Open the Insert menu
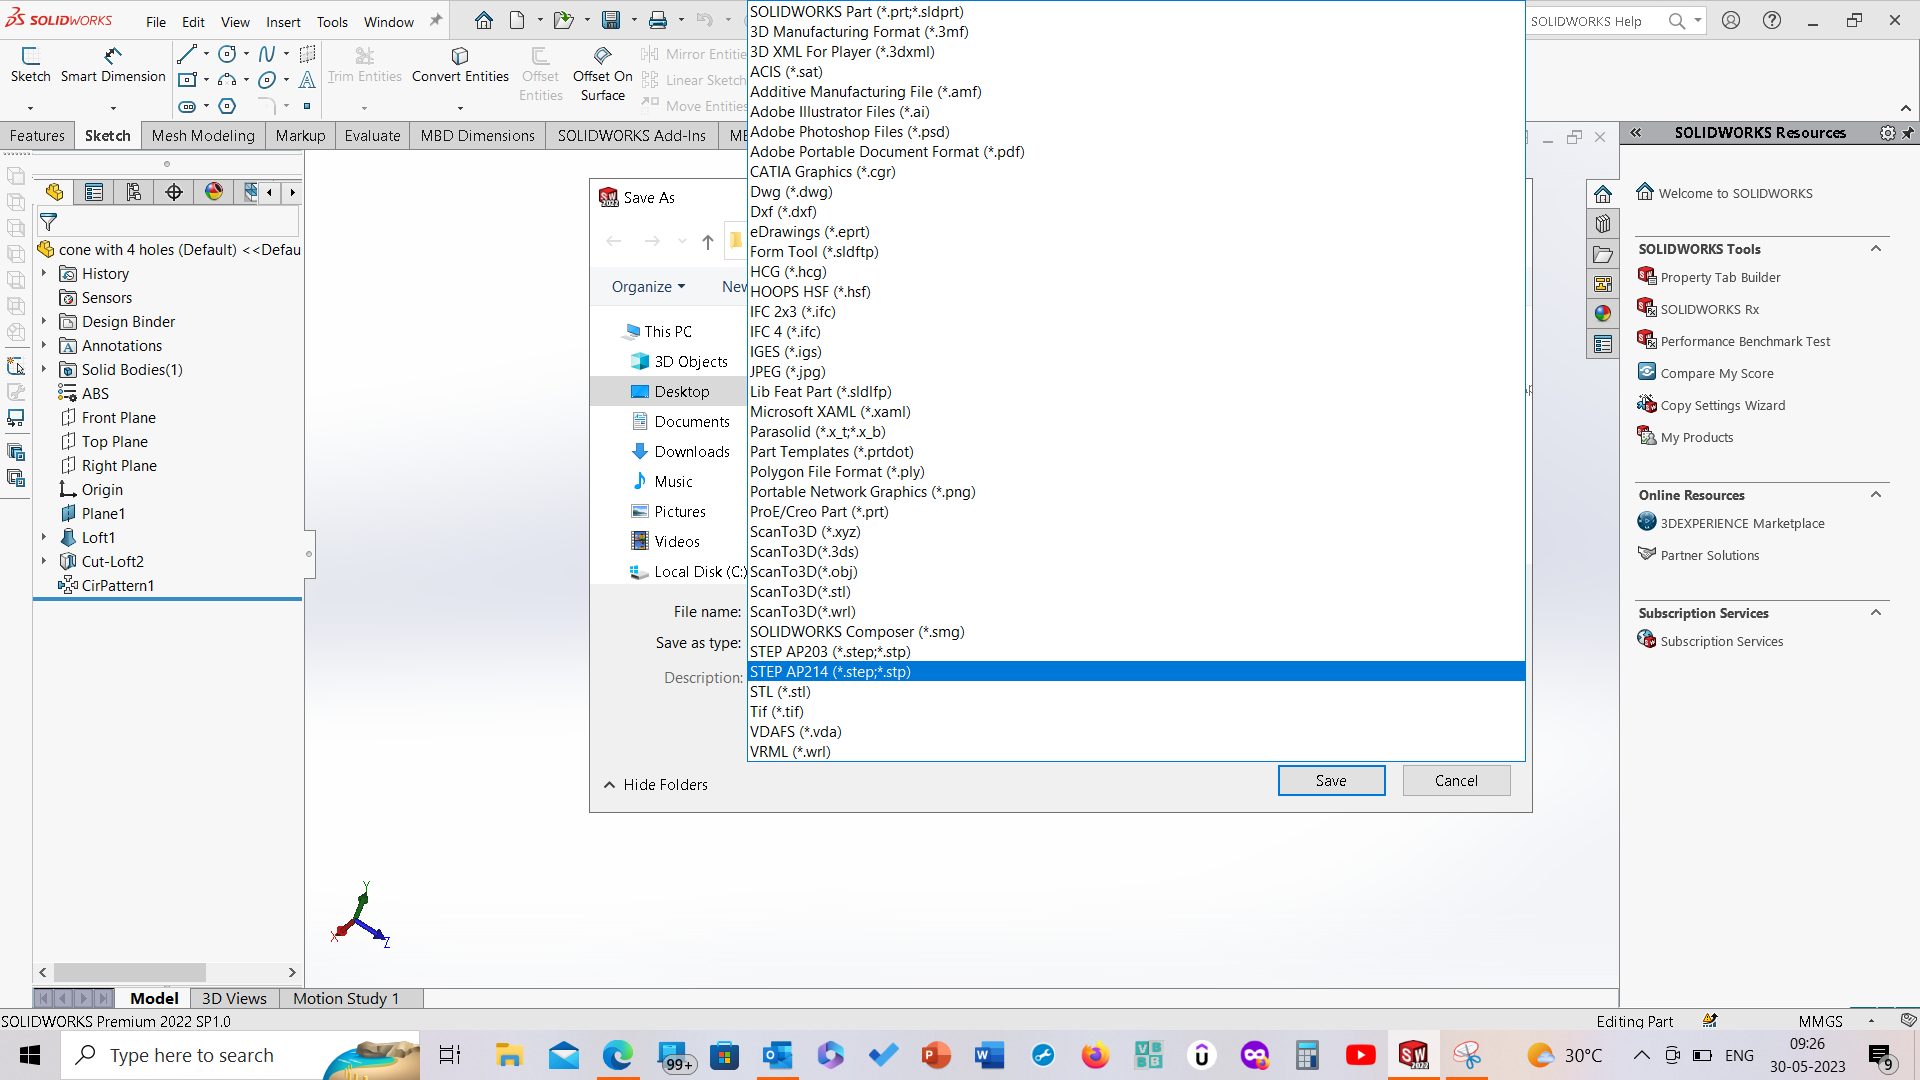 tap(283, 21)
